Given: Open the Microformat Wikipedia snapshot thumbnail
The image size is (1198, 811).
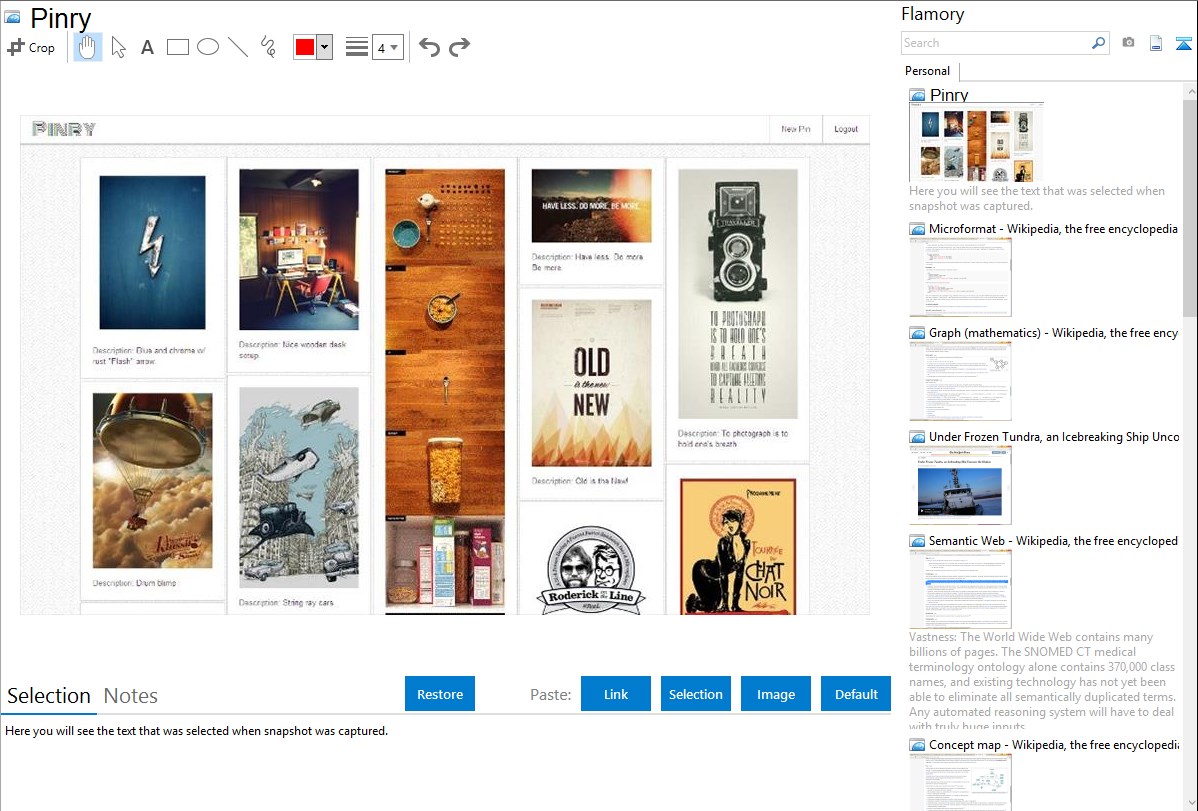Looking at the screenshot, I should 960,277.
